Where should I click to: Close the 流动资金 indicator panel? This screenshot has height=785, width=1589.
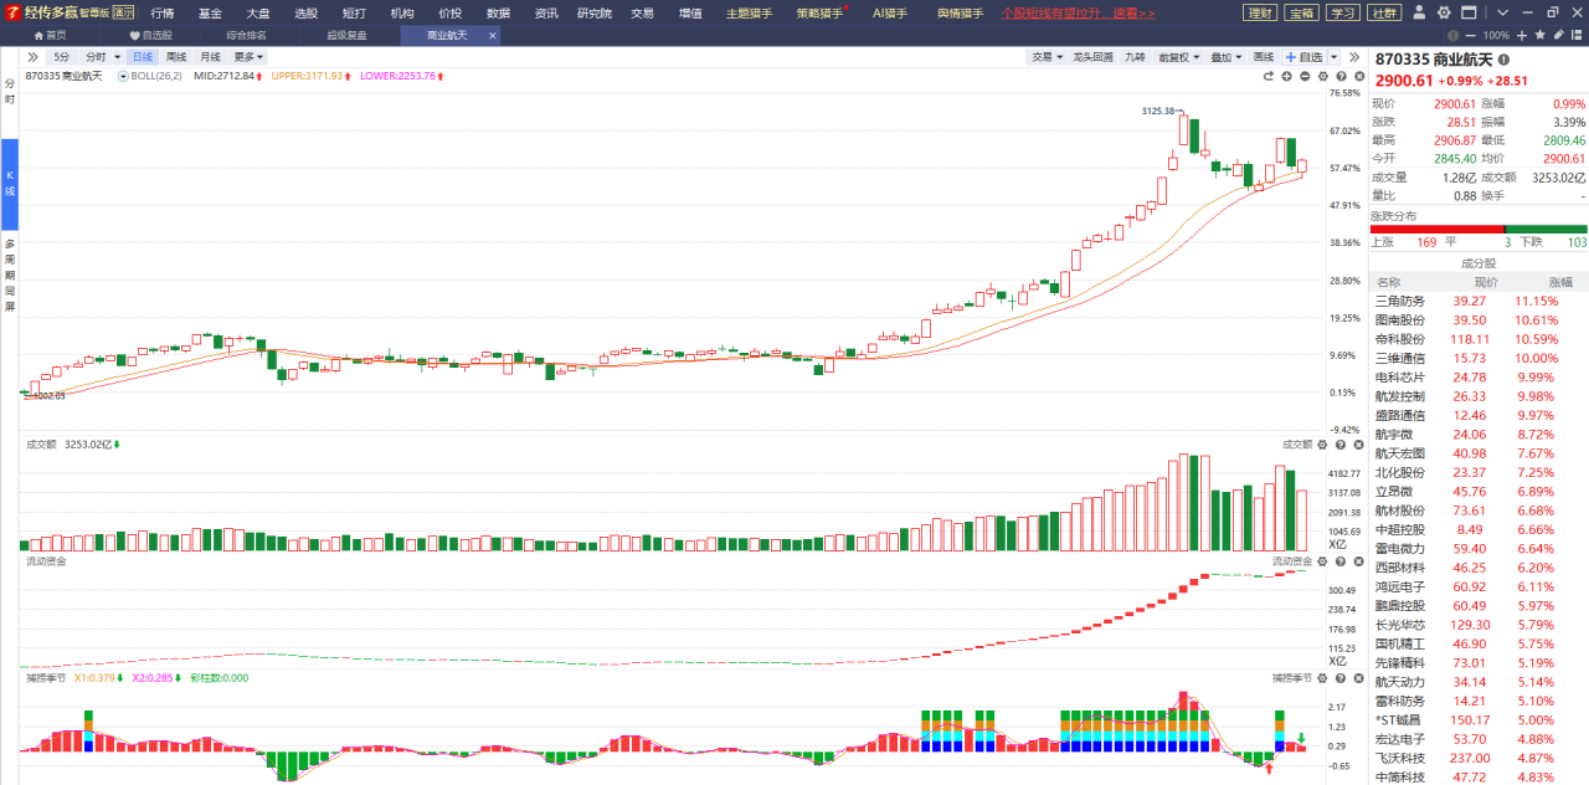coord(1358,562)
